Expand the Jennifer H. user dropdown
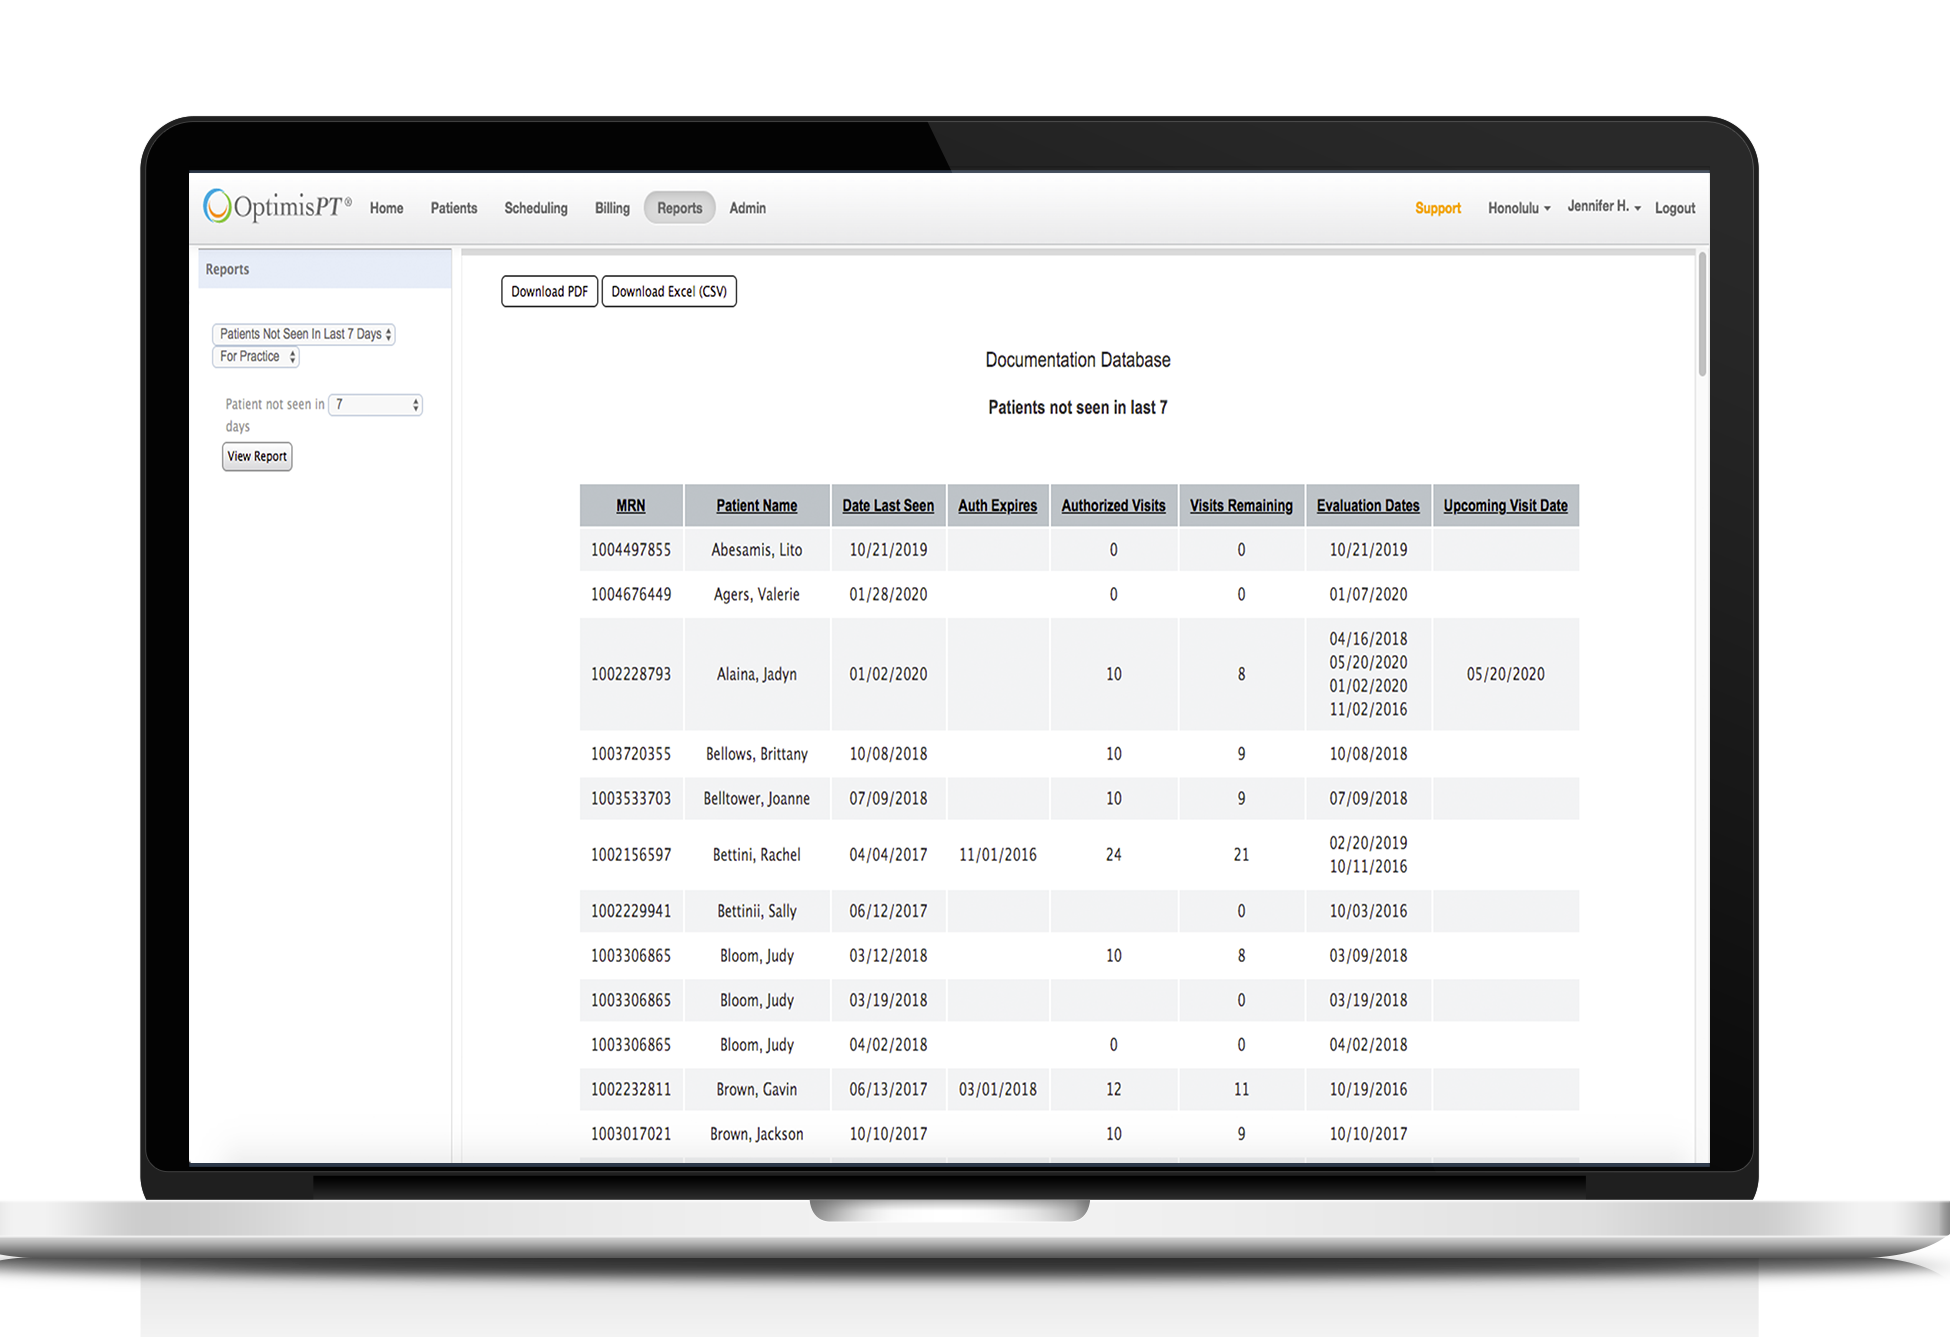The width and height of the screenshot is (1950, 1337). [x=1603, y=206]
